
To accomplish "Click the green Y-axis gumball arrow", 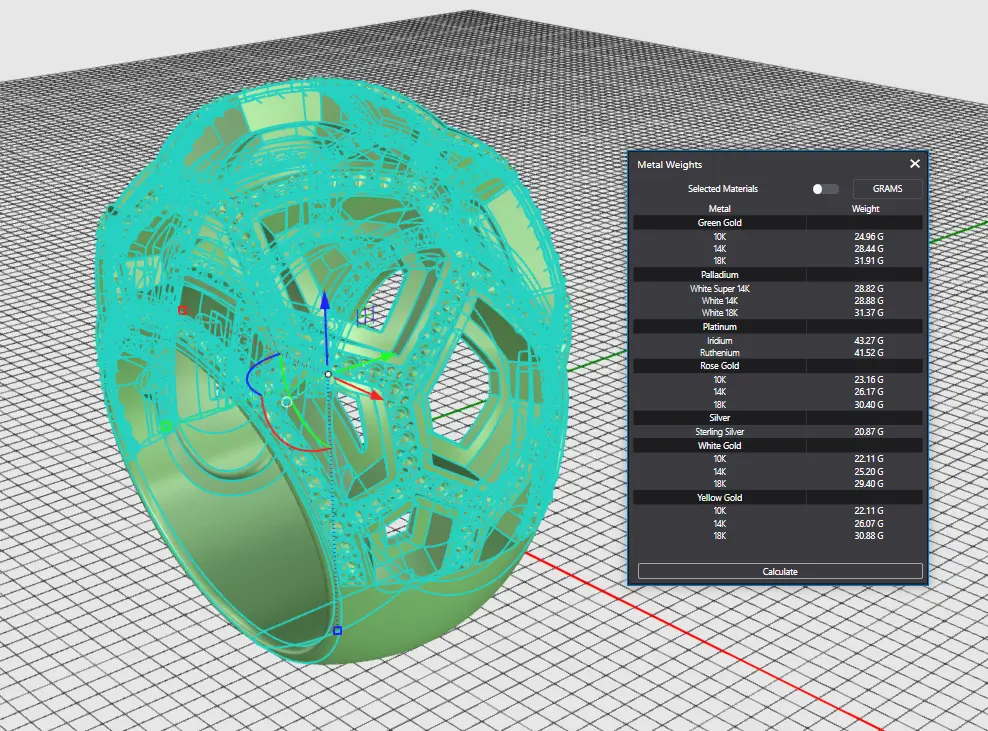I will pyautogui.click(x=387, y=355).
